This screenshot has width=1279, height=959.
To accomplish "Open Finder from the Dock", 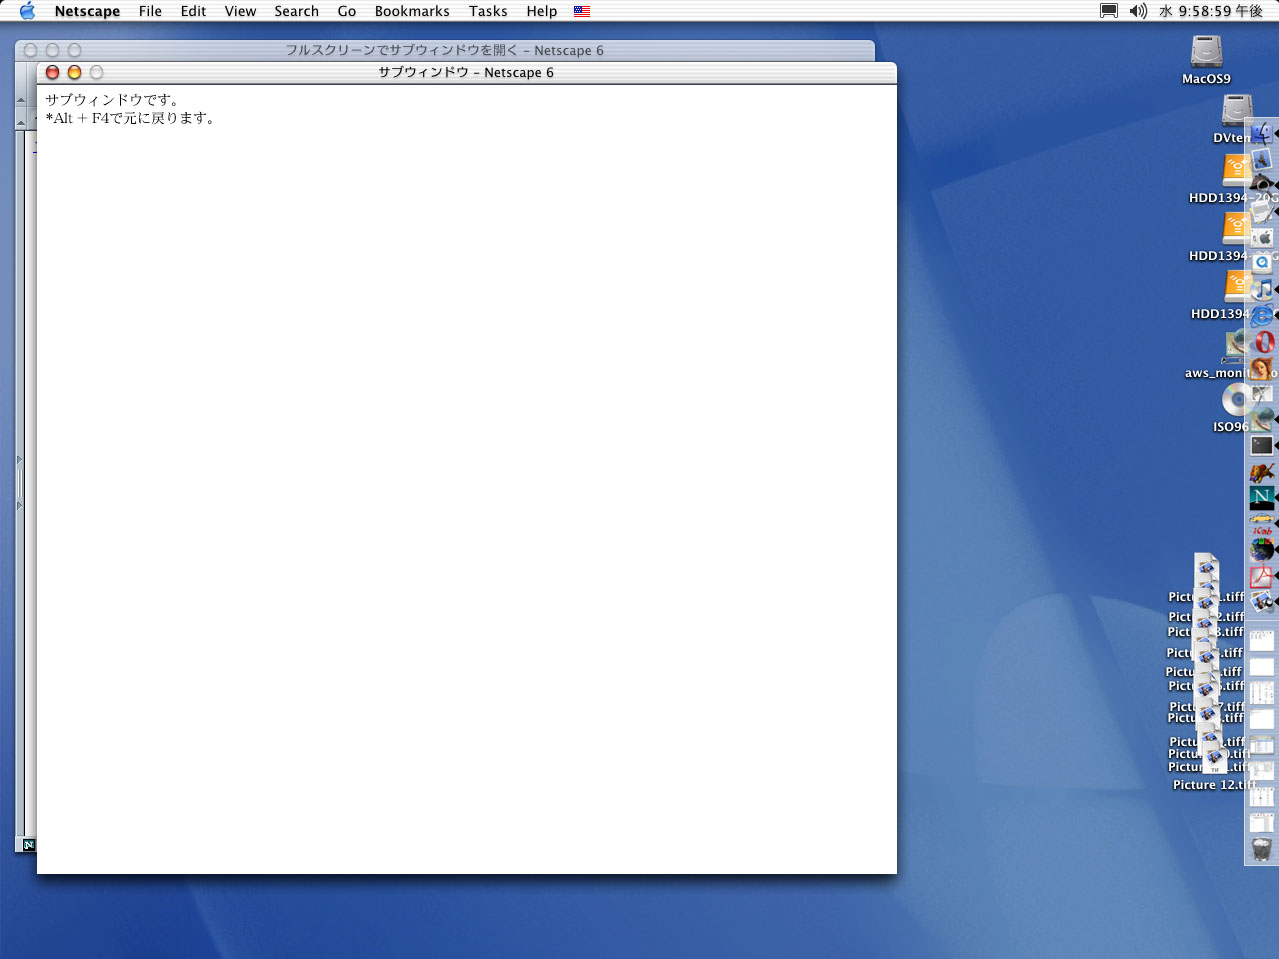I will [1261, 133].
